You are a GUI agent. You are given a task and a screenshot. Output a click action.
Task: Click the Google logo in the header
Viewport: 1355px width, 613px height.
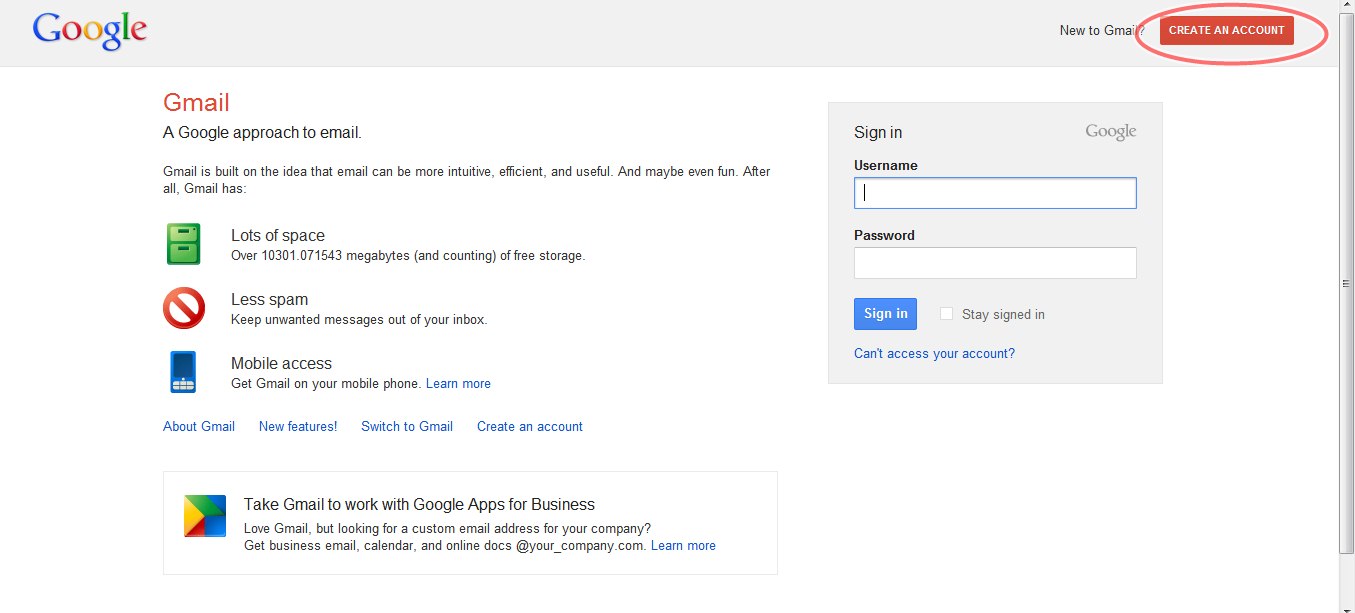[x=90, y=32]
